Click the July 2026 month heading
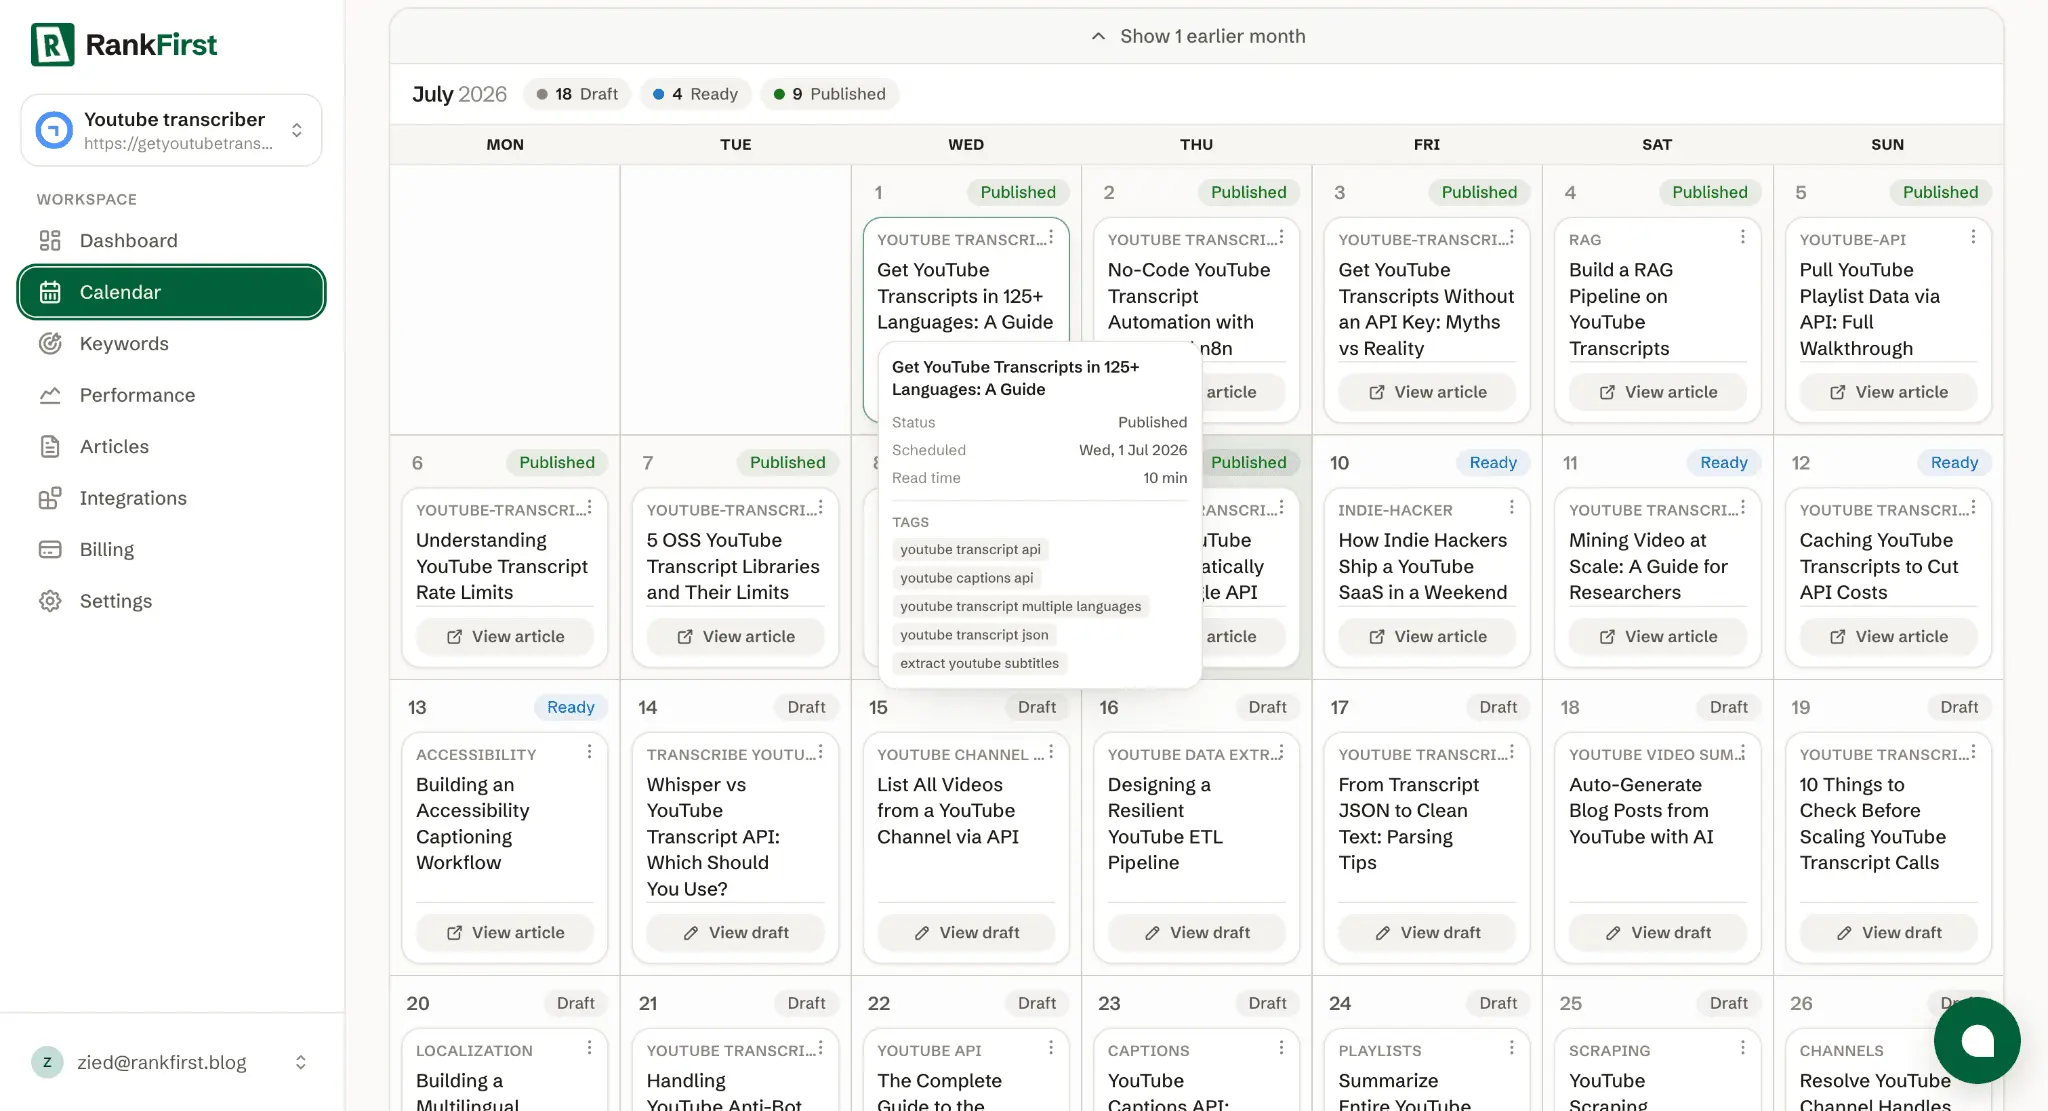The height and width of the screenshot is (1111, 2048). (459, 94)
